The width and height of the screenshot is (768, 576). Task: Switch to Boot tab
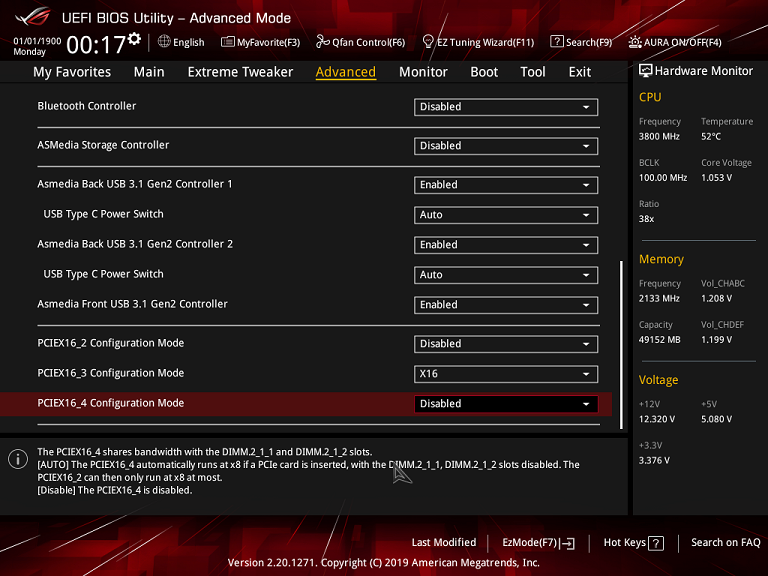[484, 72]
